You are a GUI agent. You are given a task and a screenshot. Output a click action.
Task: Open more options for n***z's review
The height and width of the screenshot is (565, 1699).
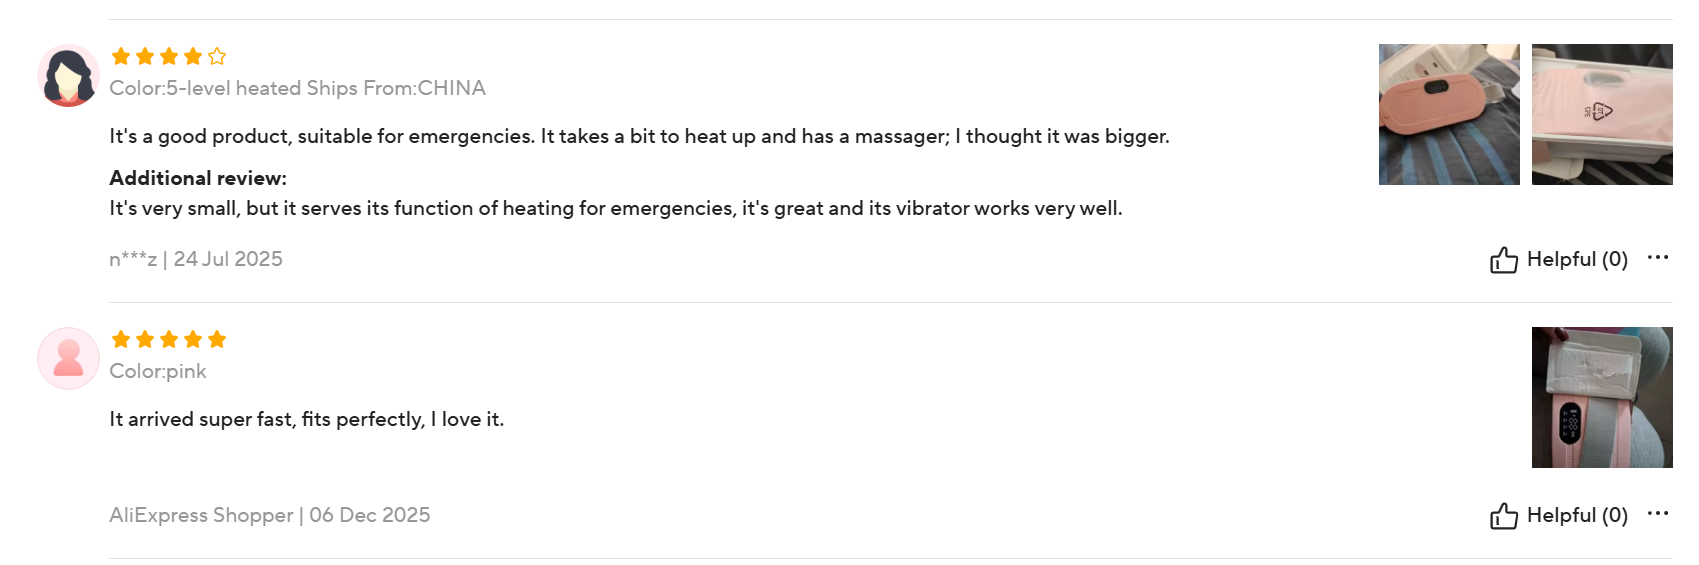click(x=1657, y=258)
